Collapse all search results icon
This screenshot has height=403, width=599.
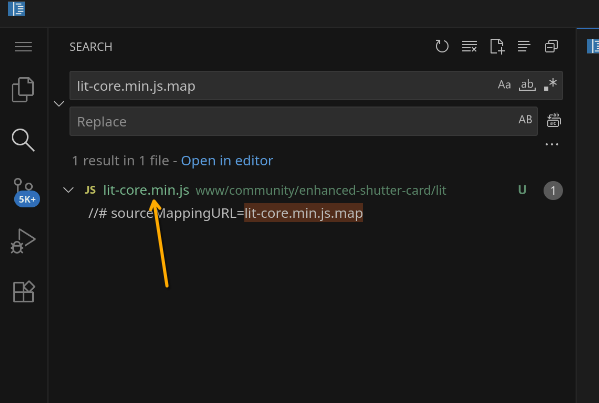pyautogui.click(x=551, y=47)
